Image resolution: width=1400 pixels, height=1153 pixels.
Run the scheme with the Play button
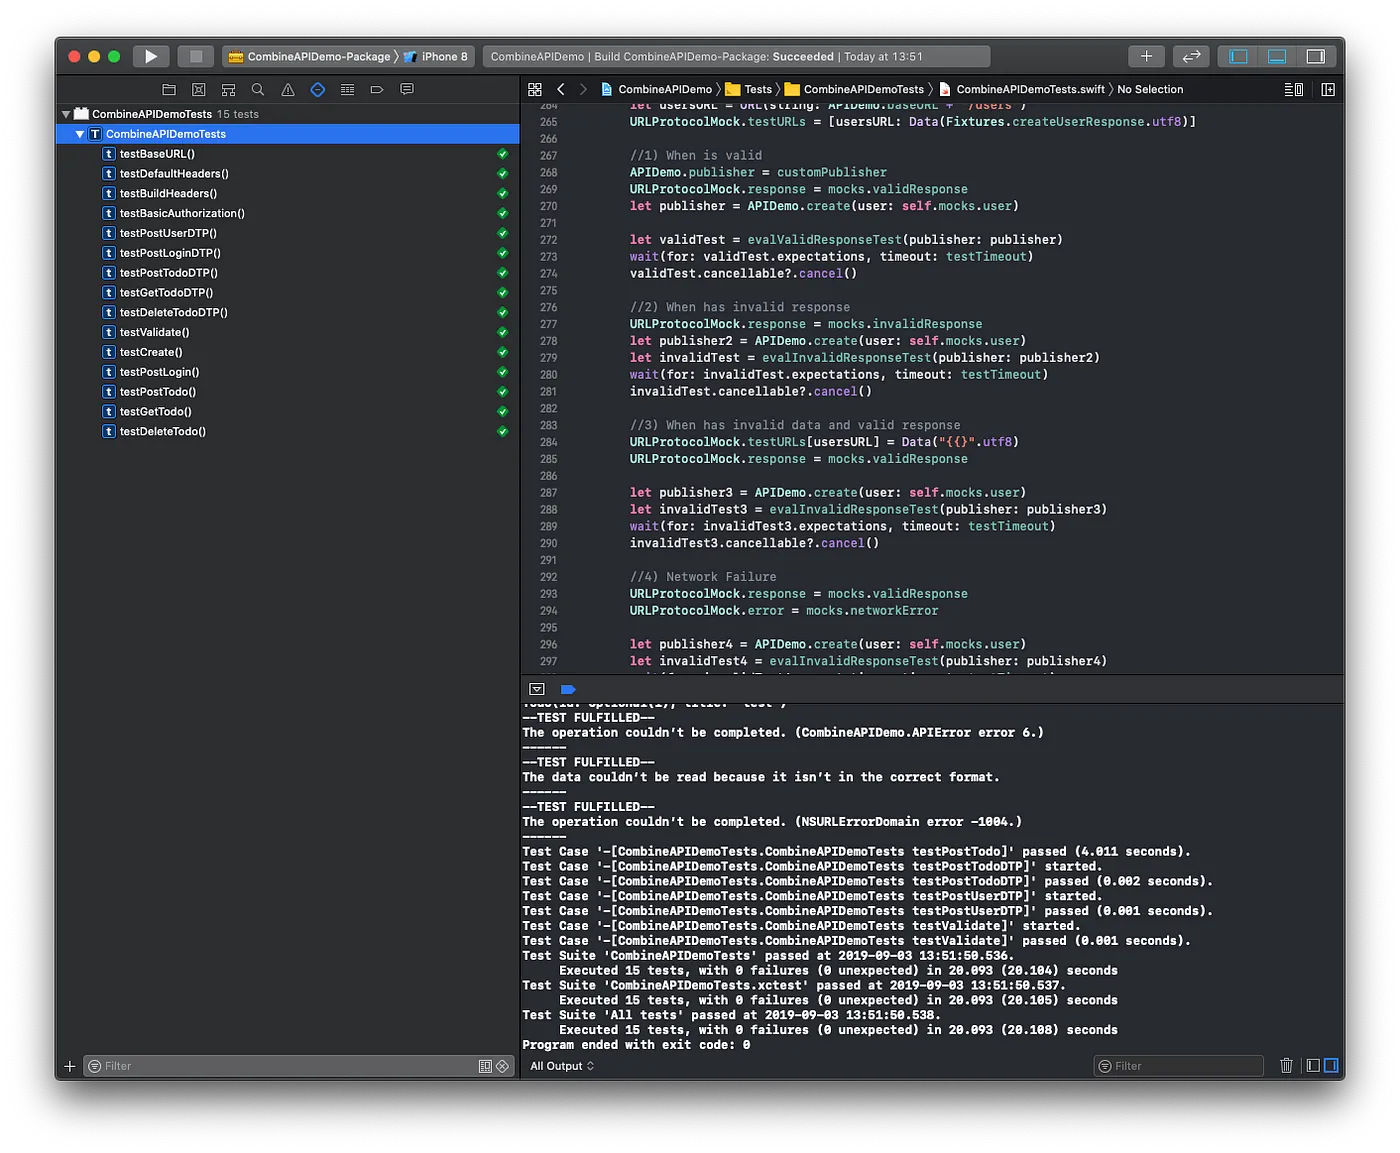pyautogui.click(x=150, y=57)
